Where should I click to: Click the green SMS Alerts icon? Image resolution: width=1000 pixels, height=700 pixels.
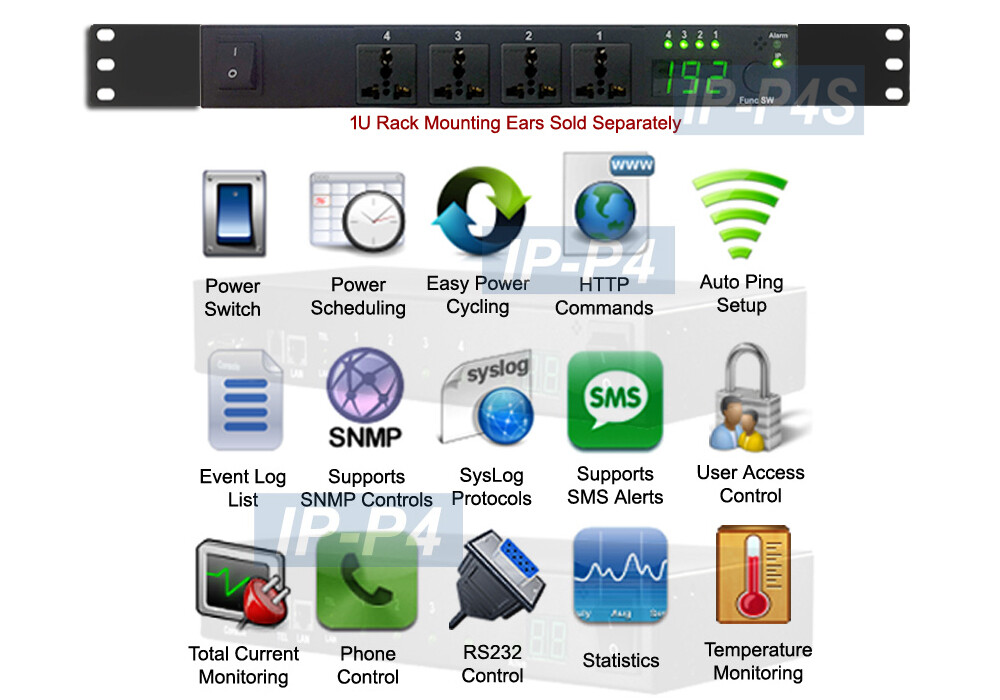coord(615,401)
